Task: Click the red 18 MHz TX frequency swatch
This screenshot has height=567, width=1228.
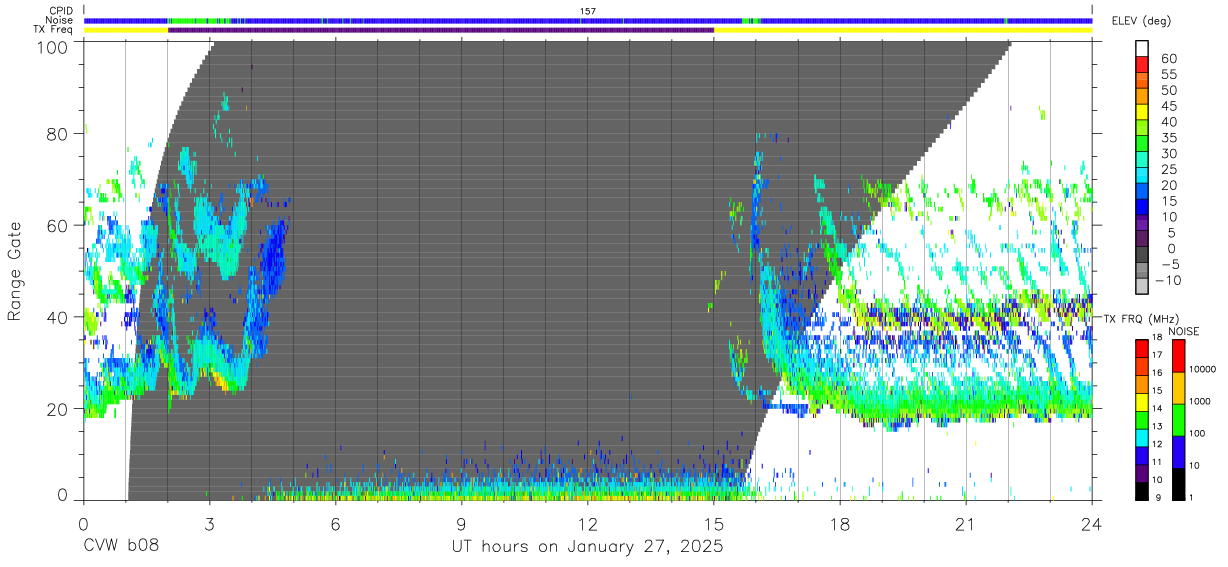Action: 1142,348
